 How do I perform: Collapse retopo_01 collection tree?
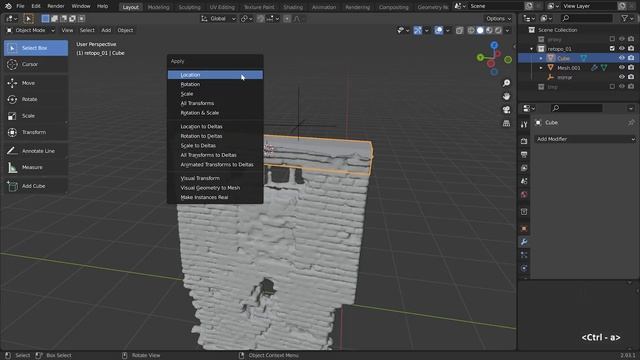point(532,49)
